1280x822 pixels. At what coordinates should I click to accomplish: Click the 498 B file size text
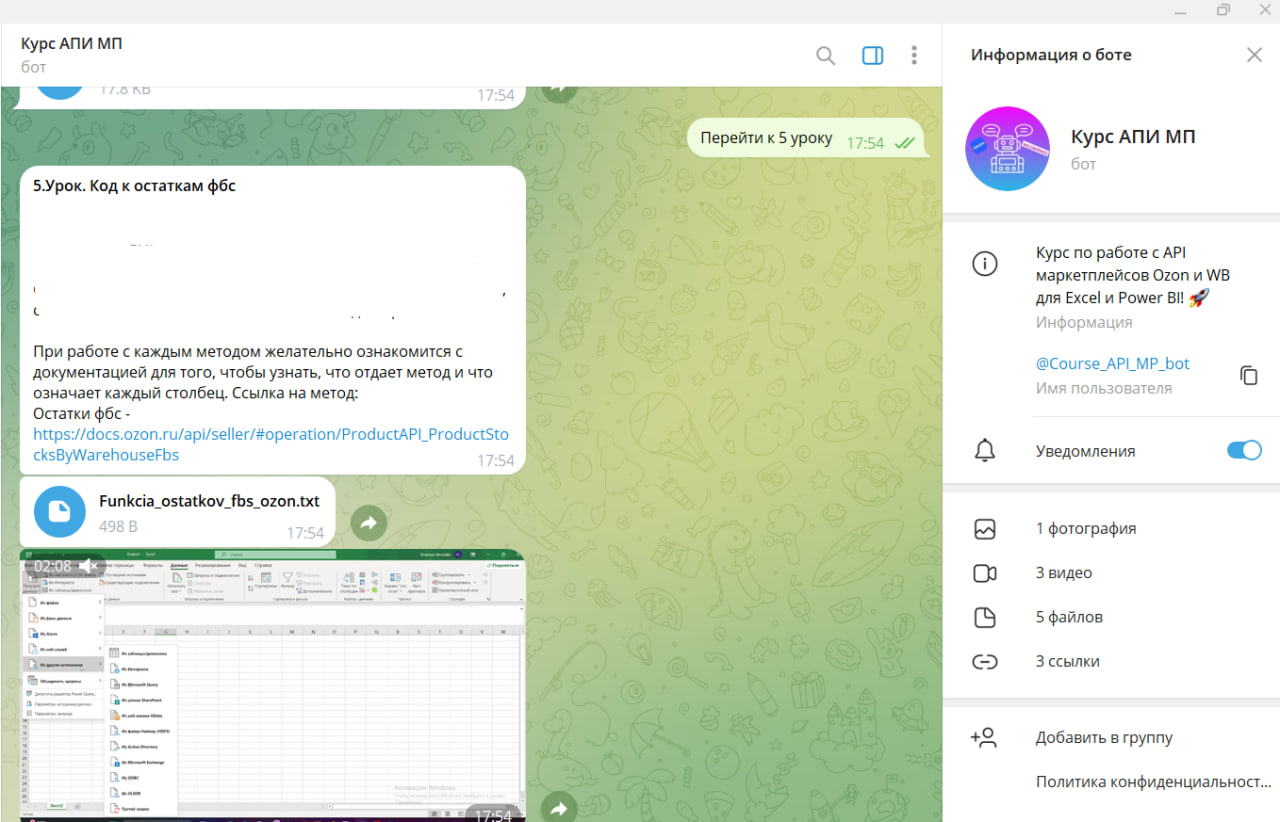pos(118,526)
